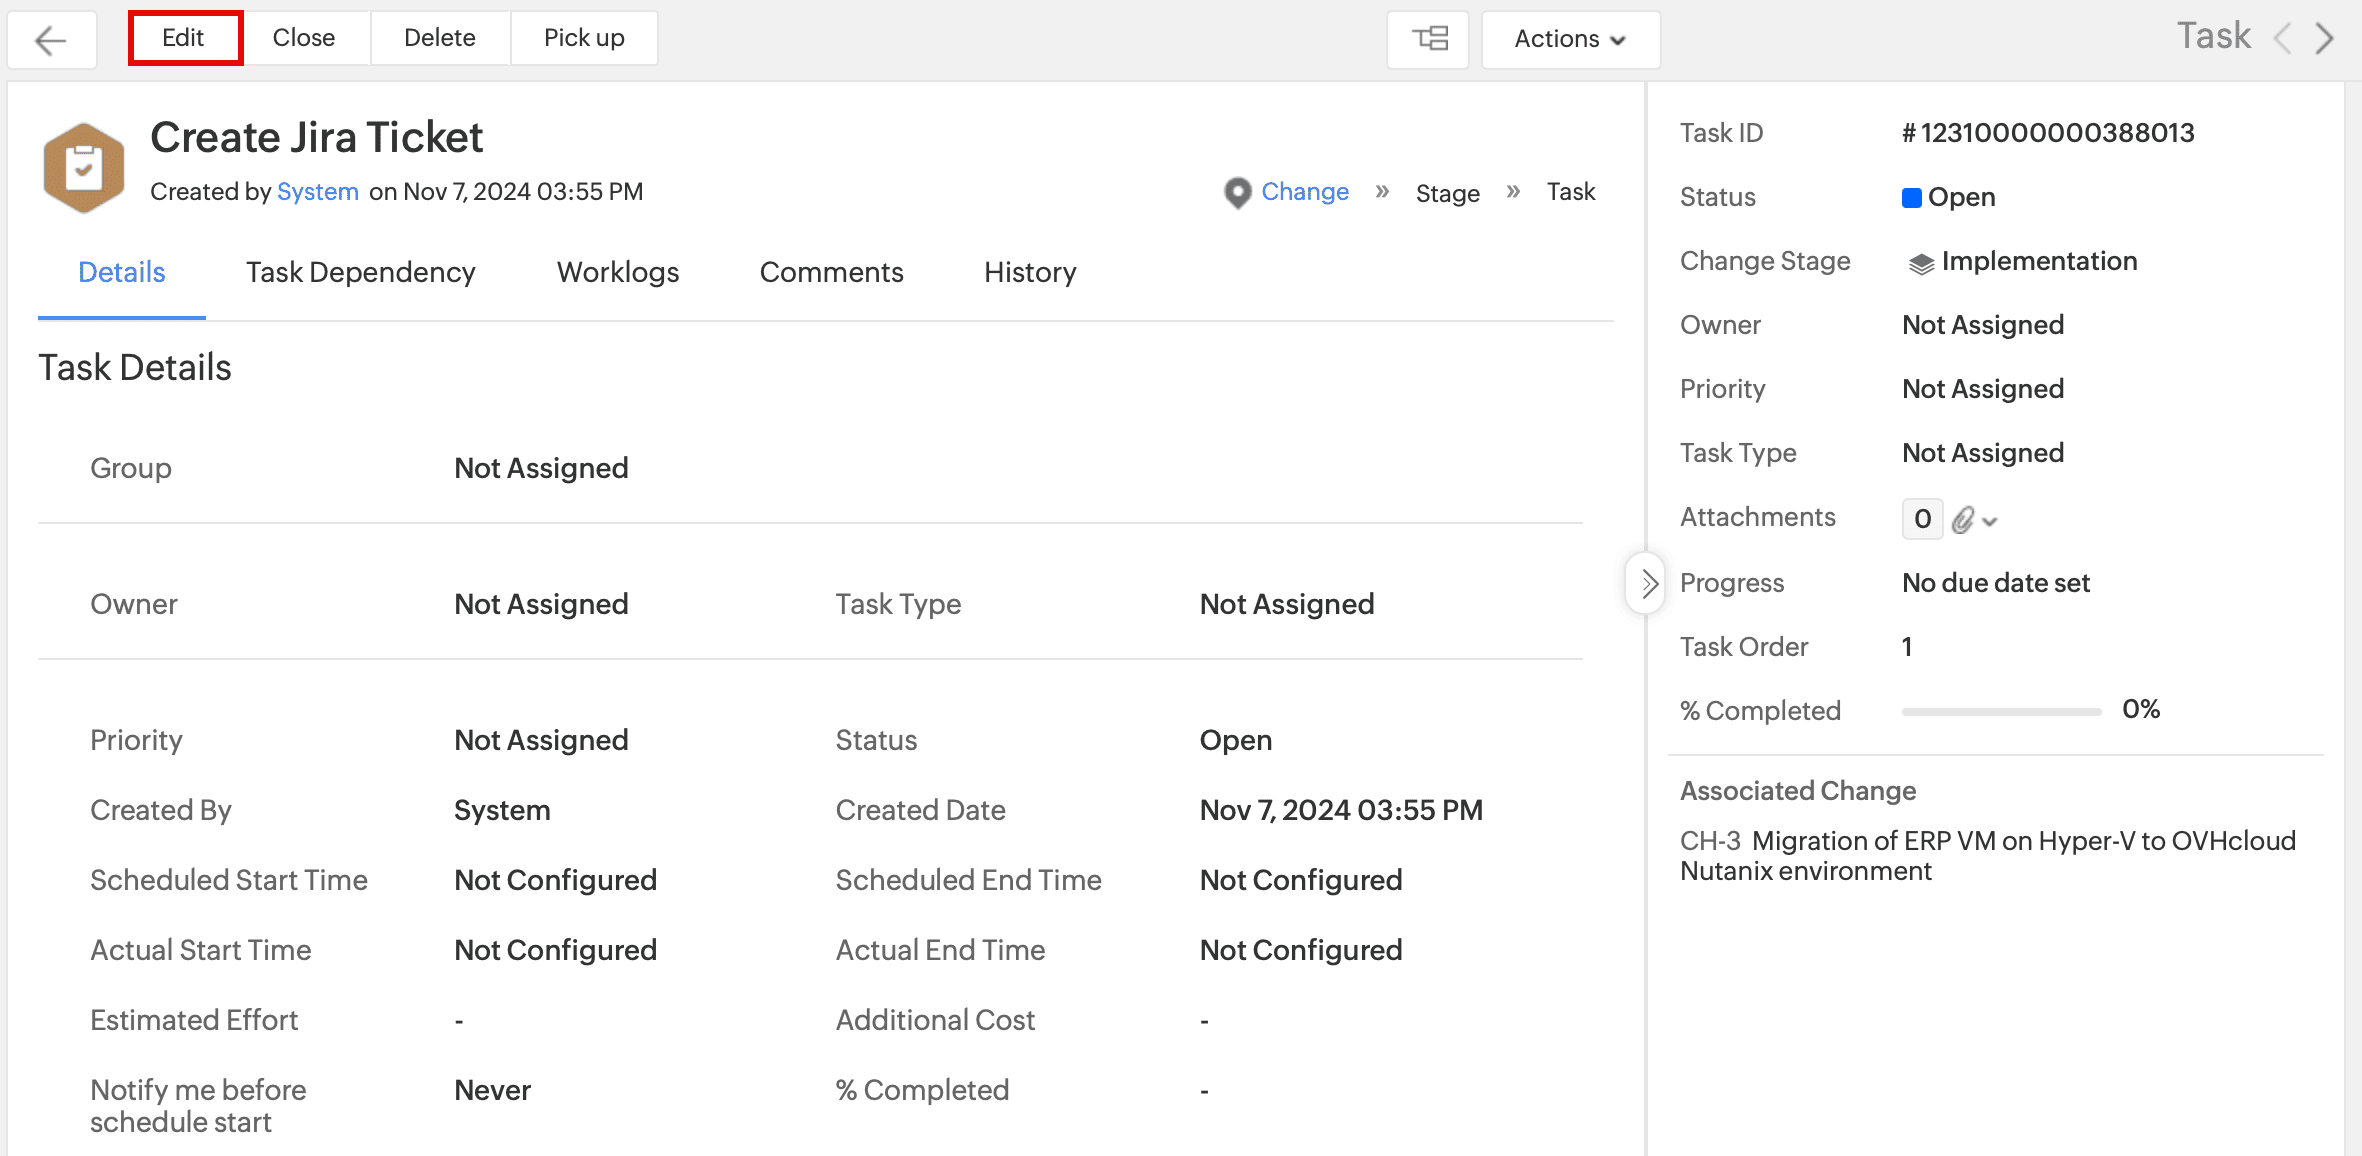Screen dimensions: 2362x1156
Task: Click the back arrow icon
Action: click(x=51, y=39)
